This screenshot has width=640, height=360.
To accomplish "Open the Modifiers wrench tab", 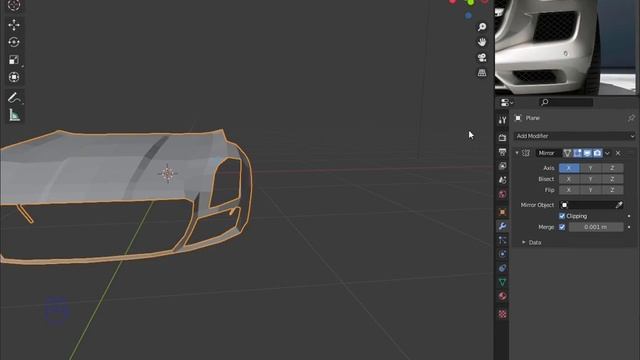I will pyautogui.click(x=502, y=226).
